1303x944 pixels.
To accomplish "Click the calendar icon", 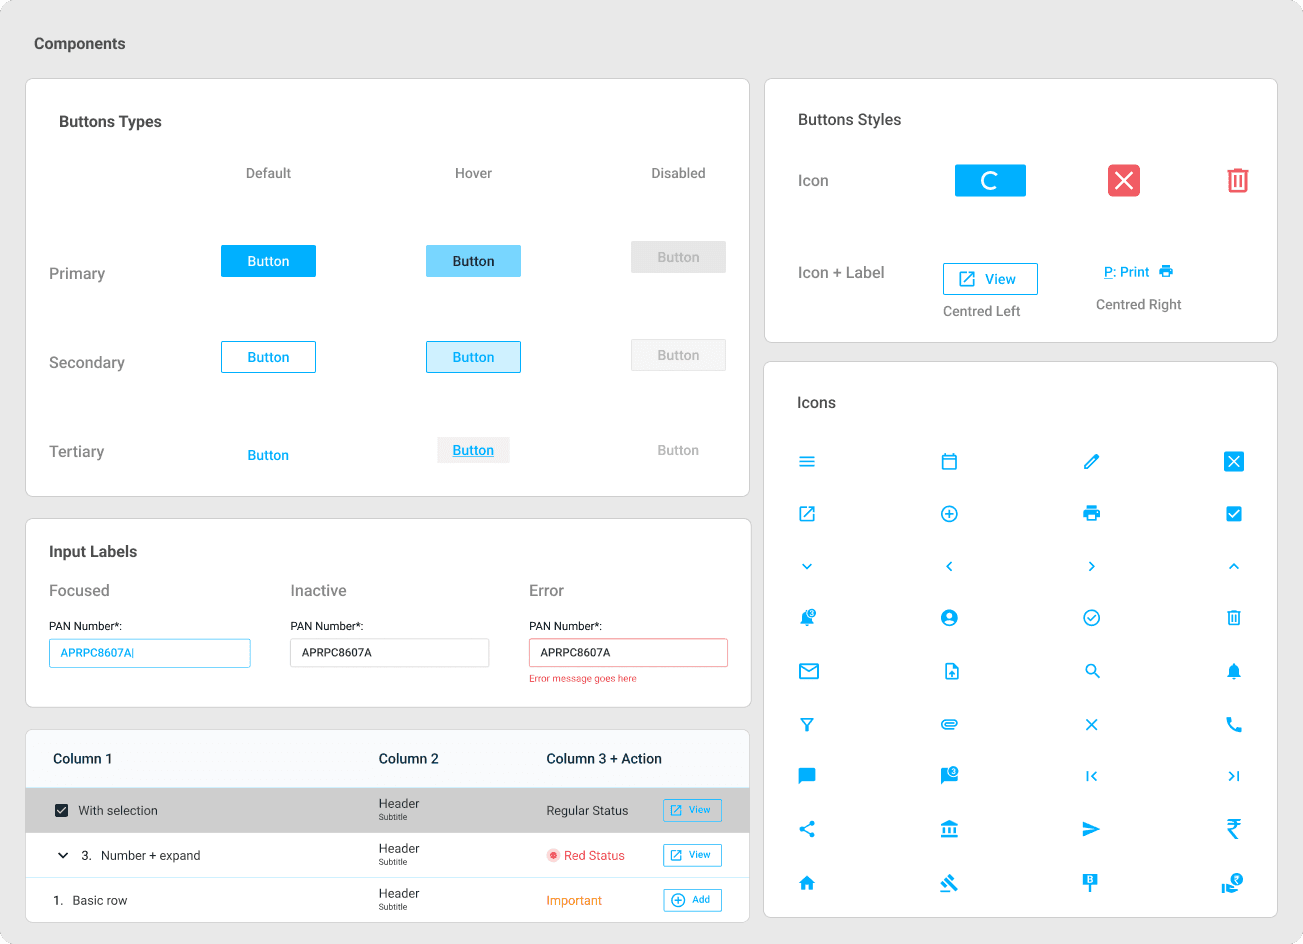I will pos(949,461).
